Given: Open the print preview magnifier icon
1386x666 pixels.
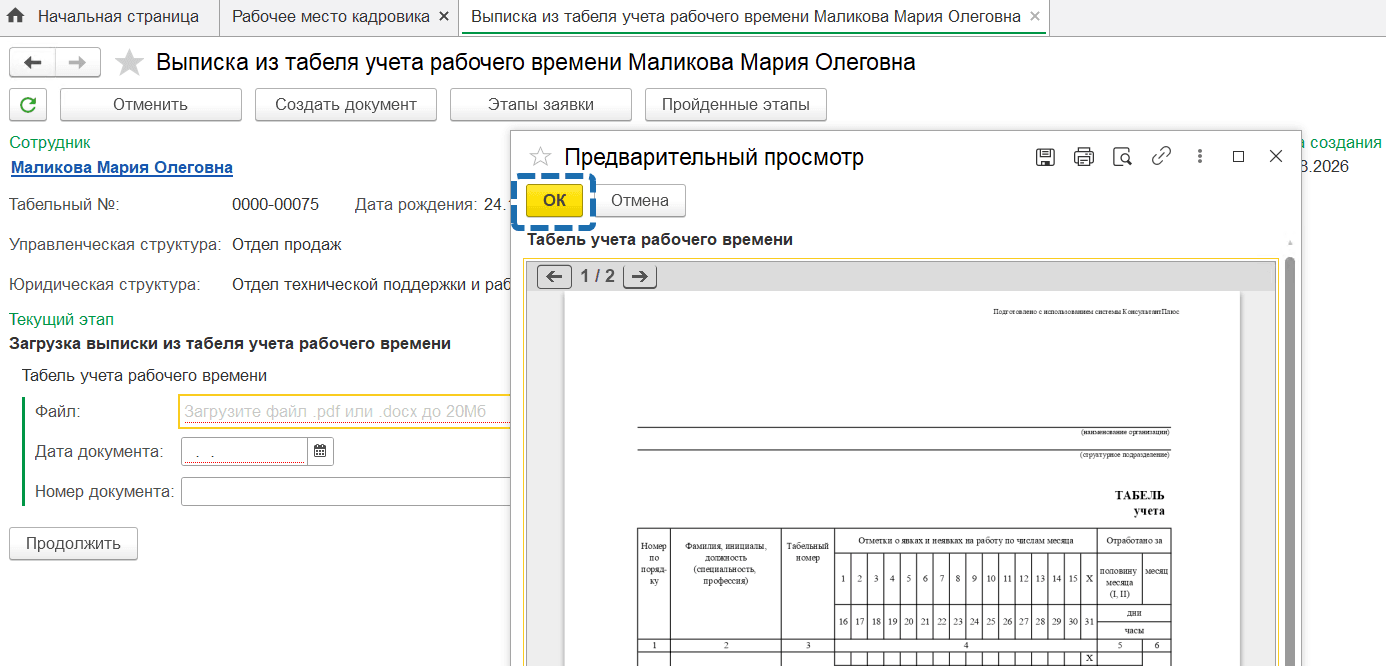Looking at the screenshot, I should click(1122, 156).
